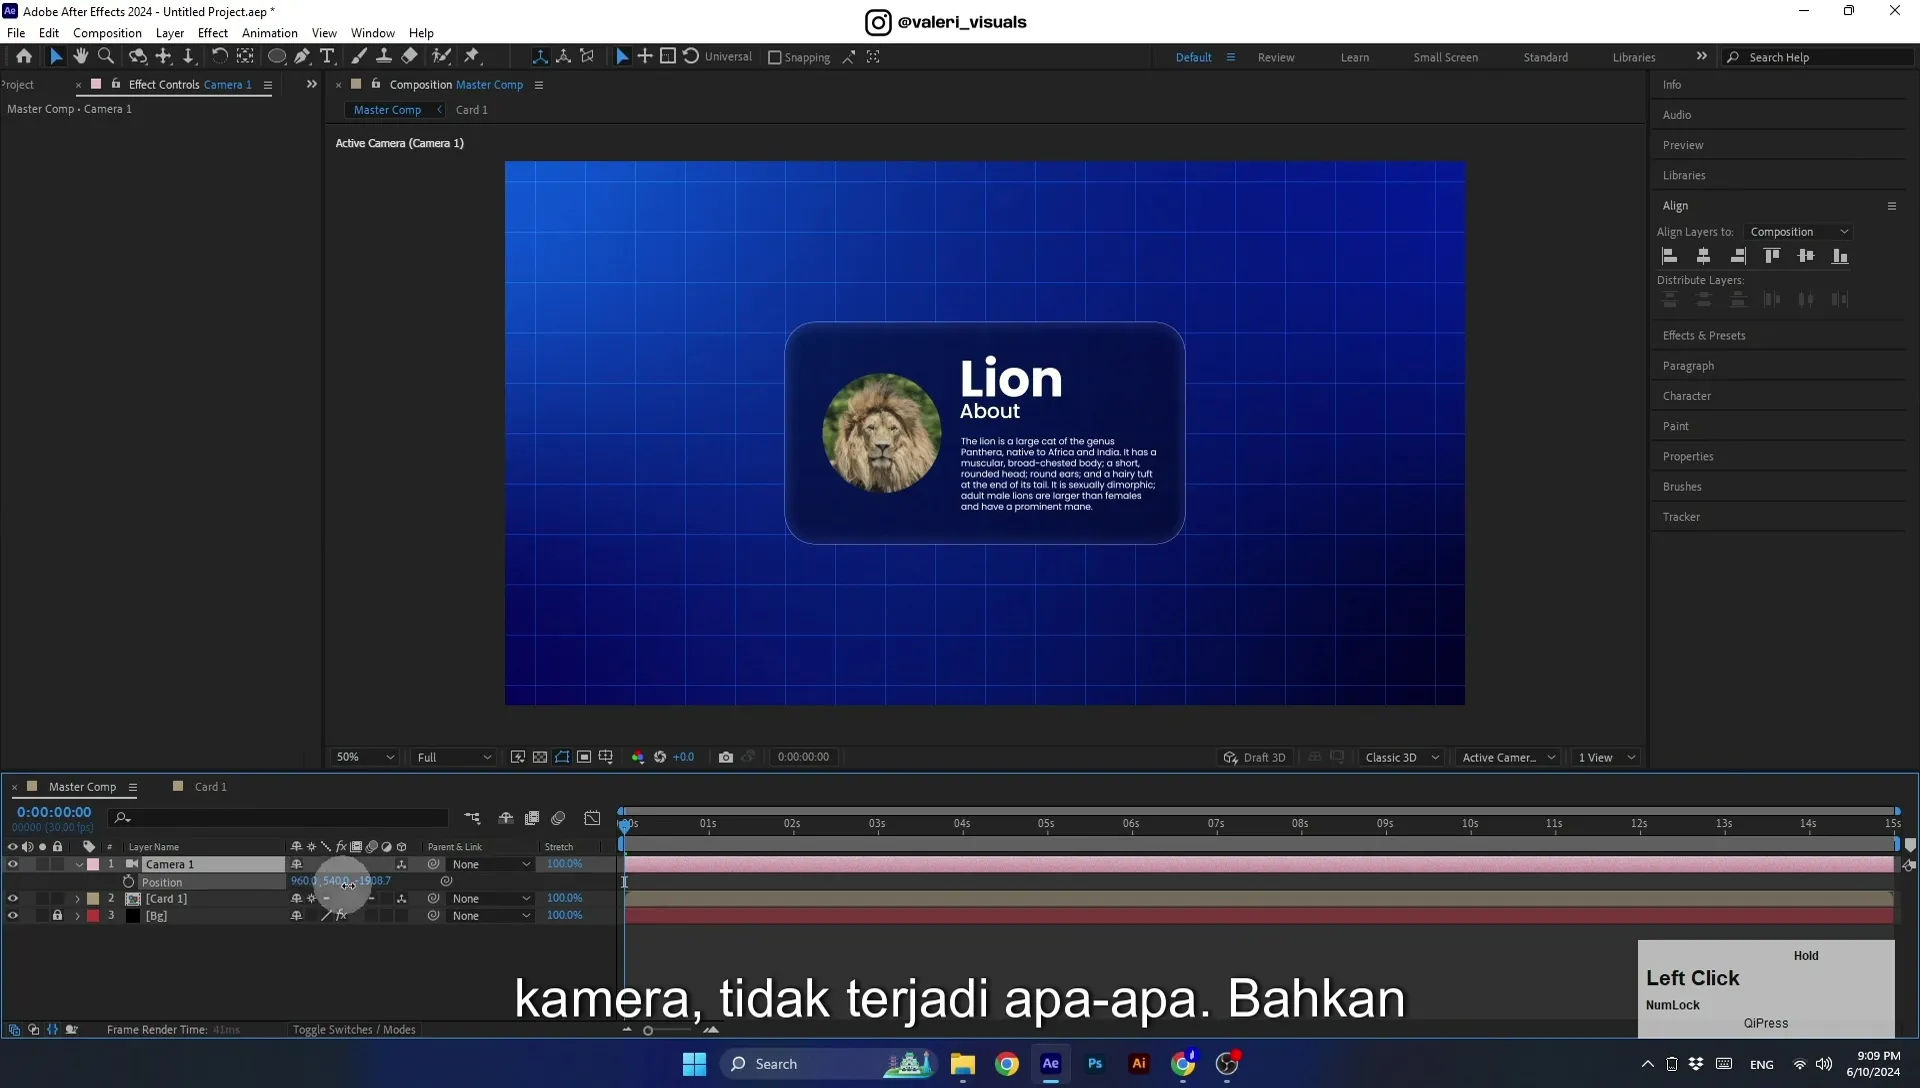This screenshot has width=1920, height=1088.
Task: Click align left edges icon
Action: click(1669, 257)
